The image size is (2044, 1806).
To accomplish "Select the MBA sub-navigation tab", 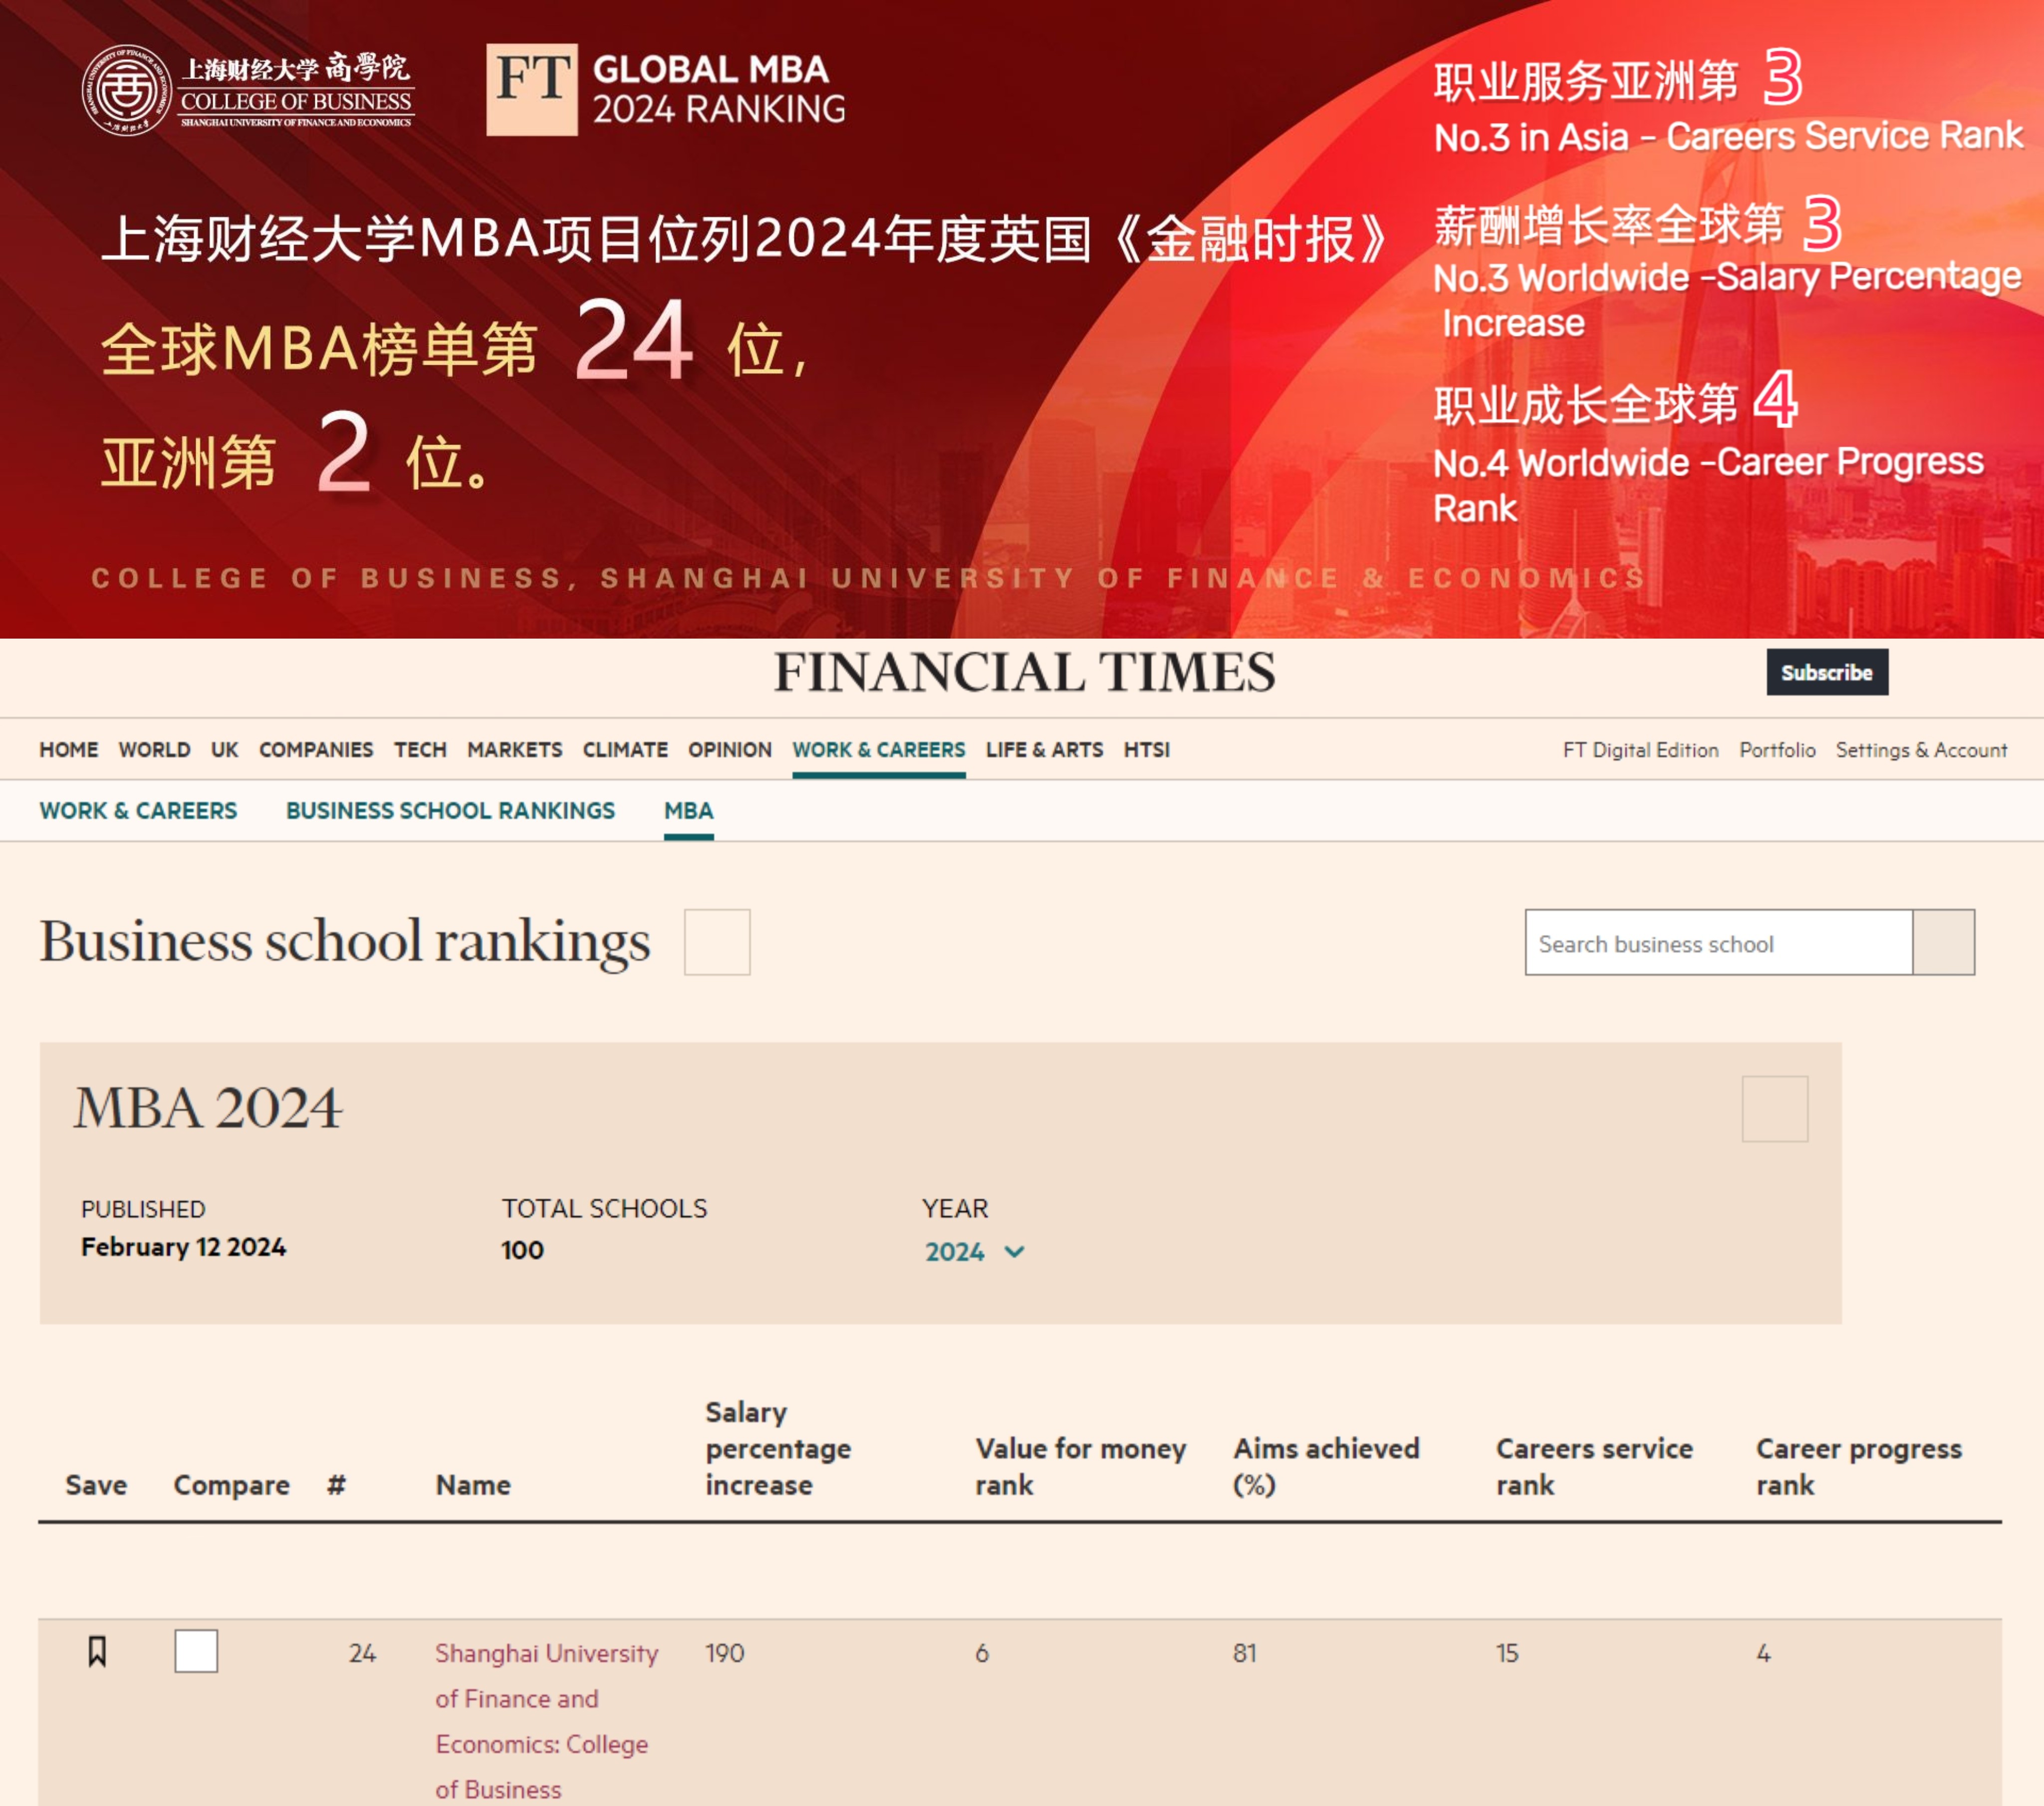I will point(689,811).
